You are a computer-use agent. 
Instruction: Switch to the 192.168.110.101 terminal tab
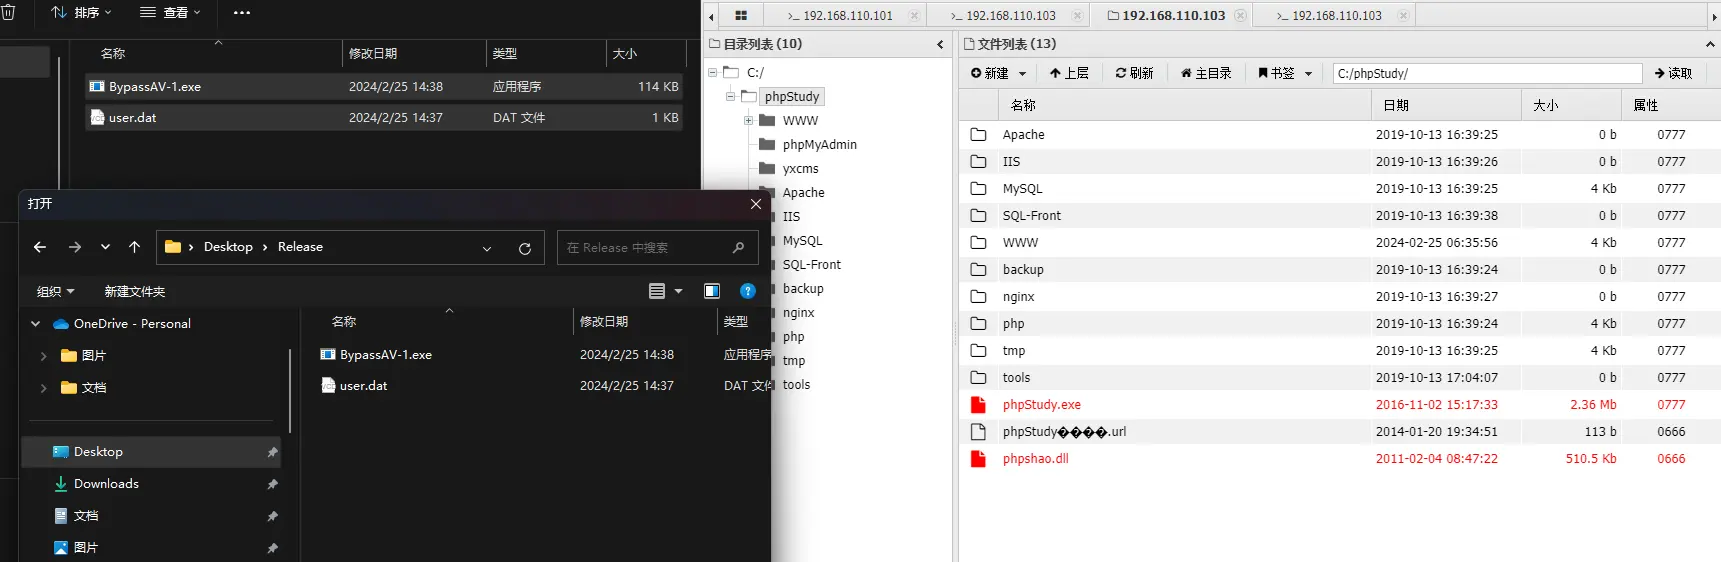coord(847,16)
